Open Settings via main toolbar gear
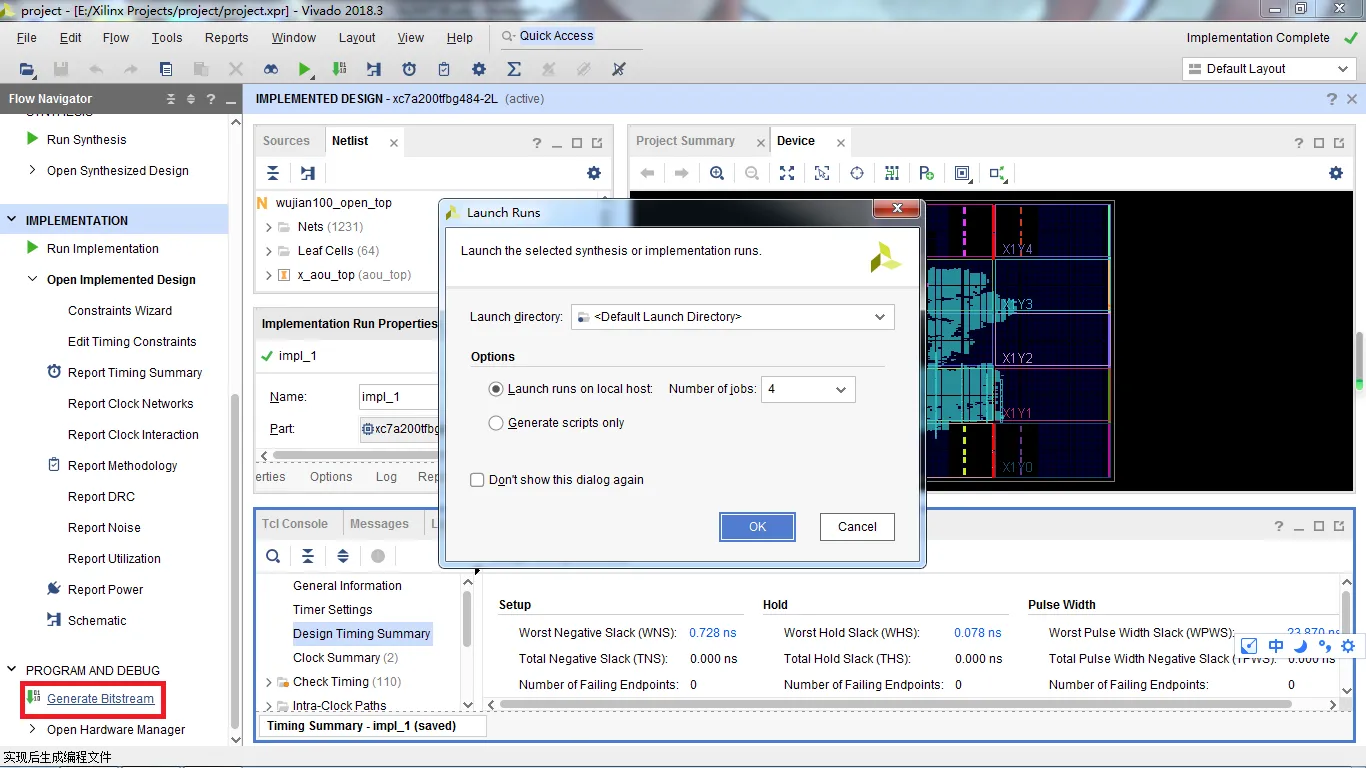 479,69
